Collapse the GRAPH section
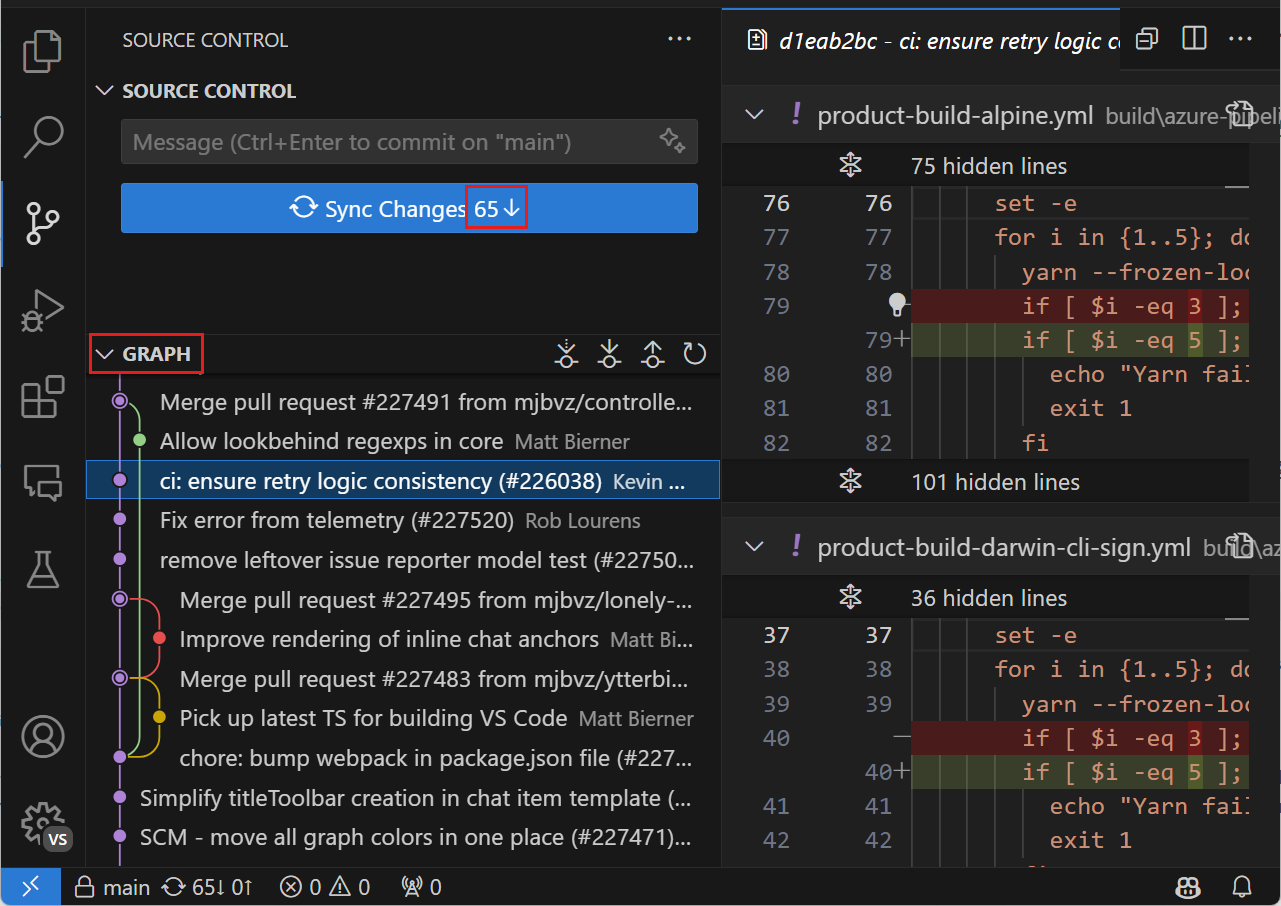 pos(105,353)
